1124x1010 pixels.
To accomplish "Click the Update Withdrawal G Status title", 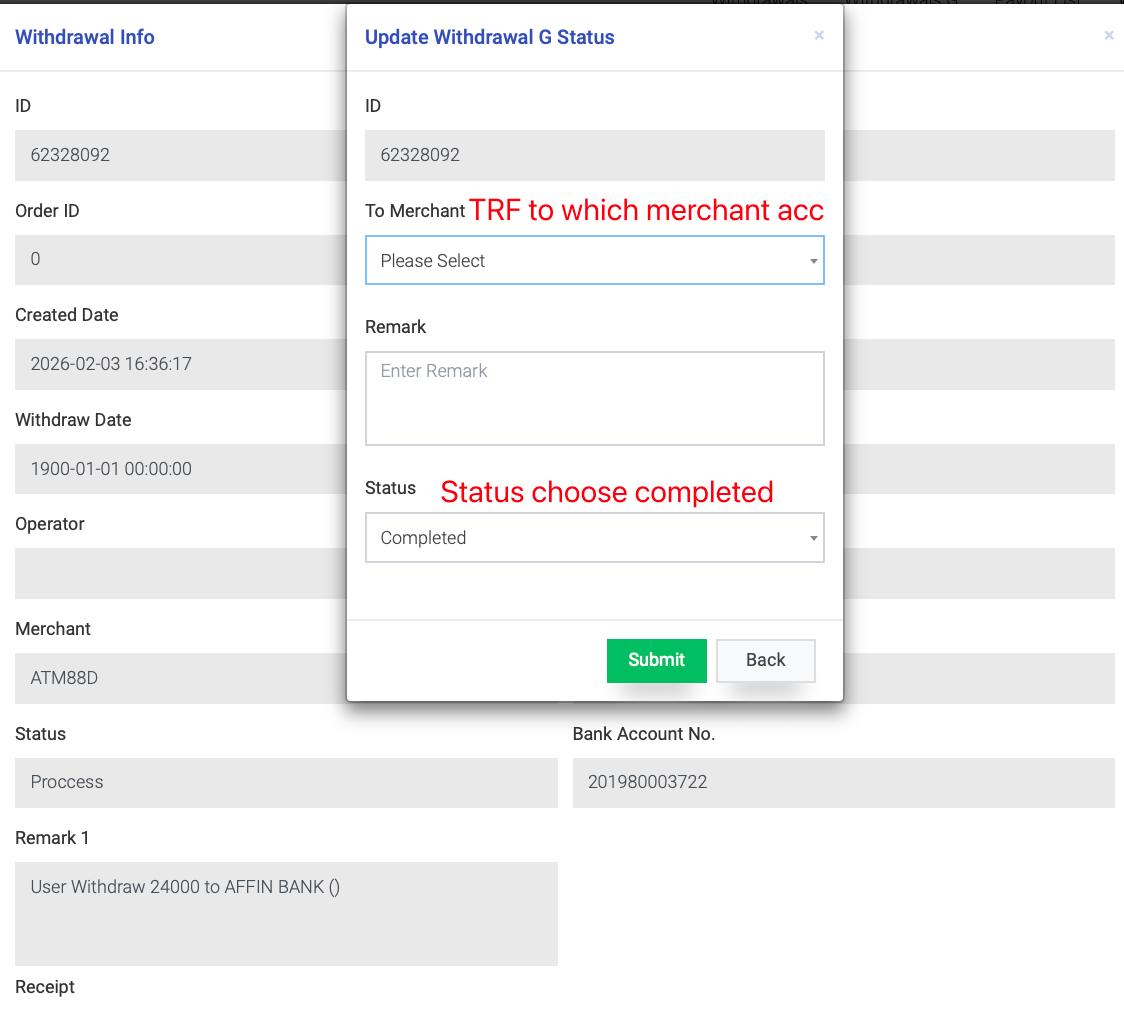I will click(x=489, y=37).
